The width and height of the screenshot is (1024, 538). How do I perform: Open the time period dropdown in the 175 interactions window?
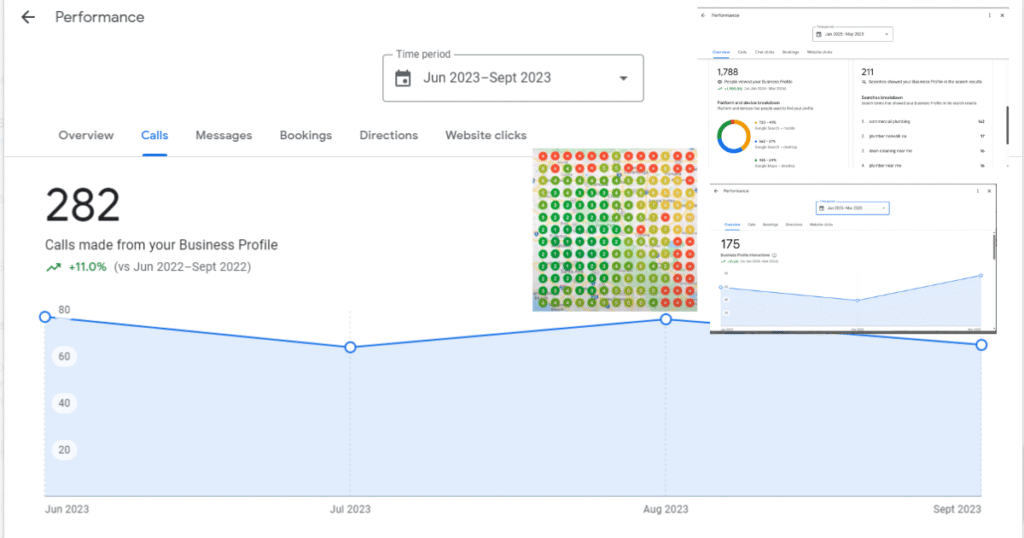pos(852,207)
